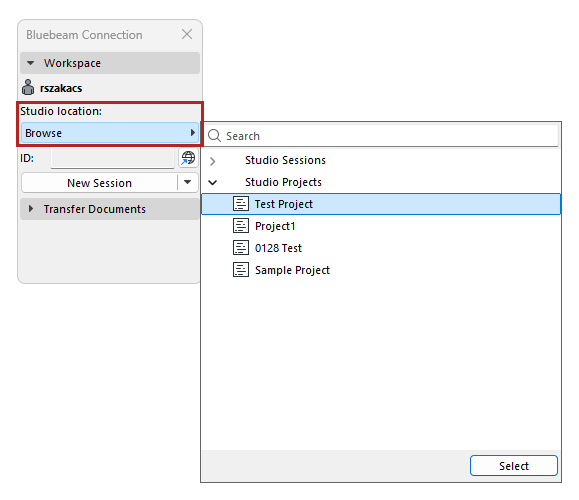Click the Project1 document icon
The height and width of the screenshot is (500, 579).
coord(241,226)
